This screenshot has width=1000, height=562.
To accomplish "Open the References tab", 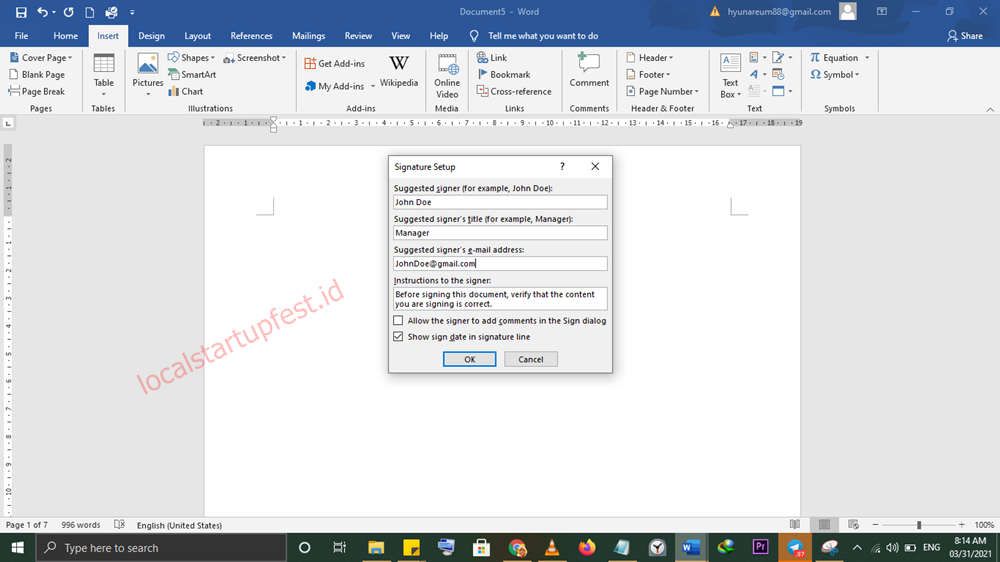I will (x=251, y=36).
